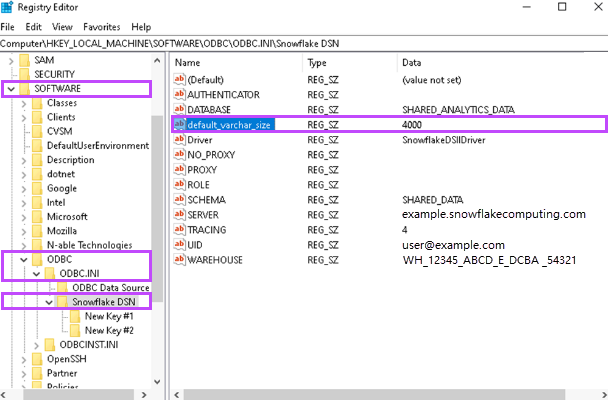
Task: Select the Partner folder icon
Action: [37, 373]
